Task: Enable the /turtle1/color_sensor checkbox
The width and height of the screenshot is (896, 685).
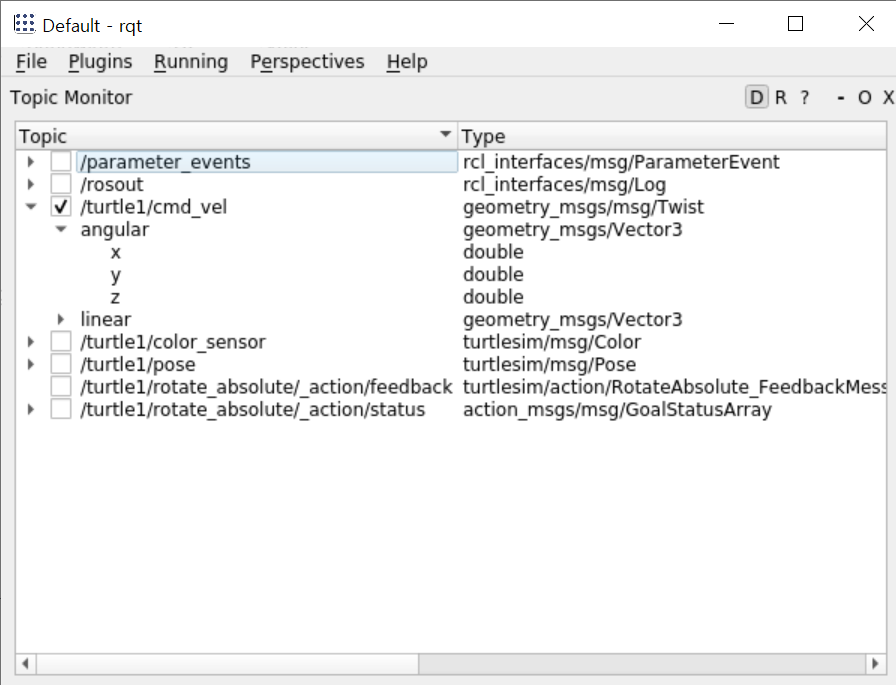Action: (61, 342)
